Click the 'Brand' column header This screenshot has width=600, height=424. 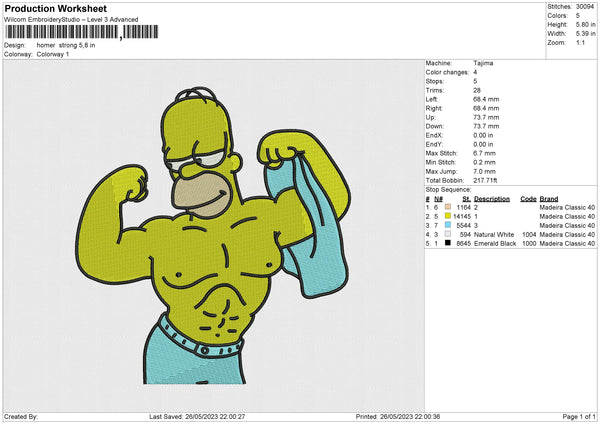[x=549, y=199]
